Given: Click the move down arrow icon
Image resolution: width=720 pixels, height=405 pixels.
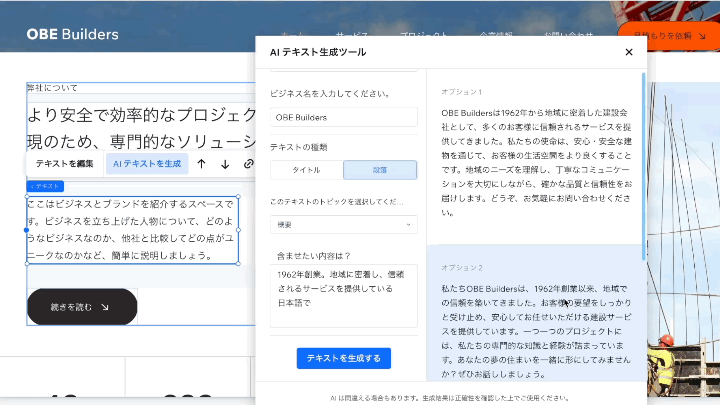Looking at the screenshot, I should coord(224,164).
